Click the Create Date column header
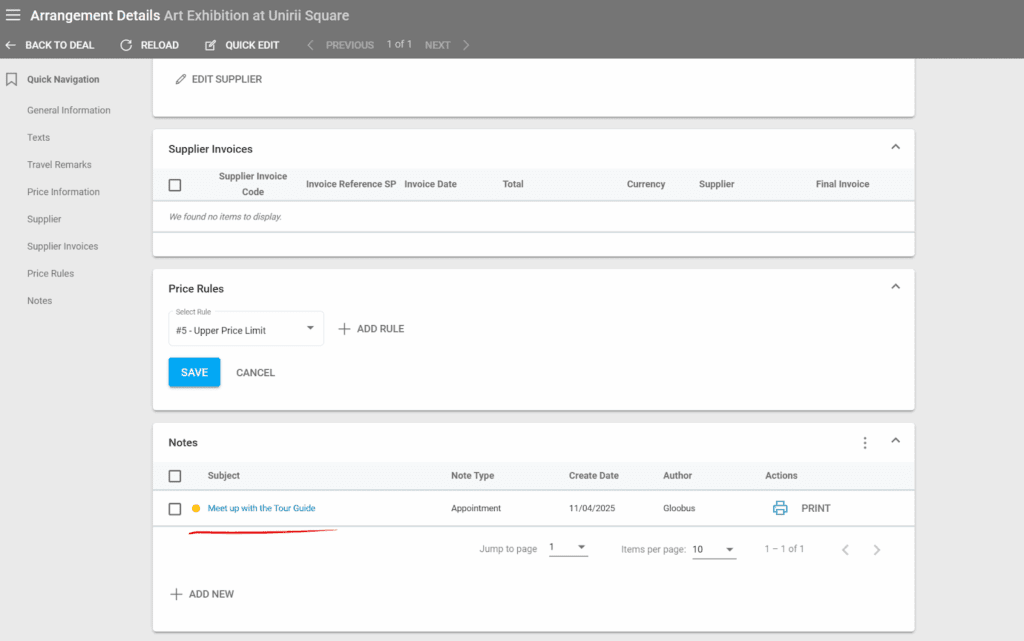The width and height of the screenshot is (1024, 641). pyautogui.click(x=593, y=476)
